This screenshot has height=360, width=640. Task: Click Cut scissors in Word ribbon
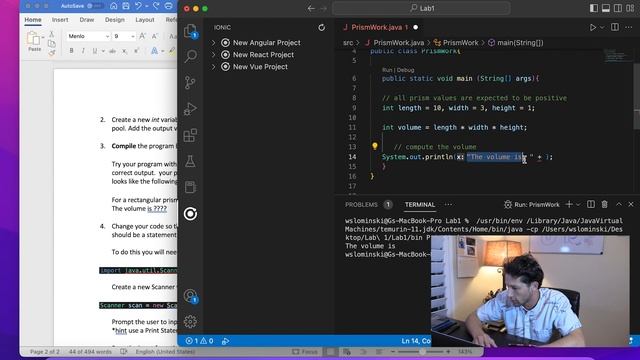tap(51, 34)
